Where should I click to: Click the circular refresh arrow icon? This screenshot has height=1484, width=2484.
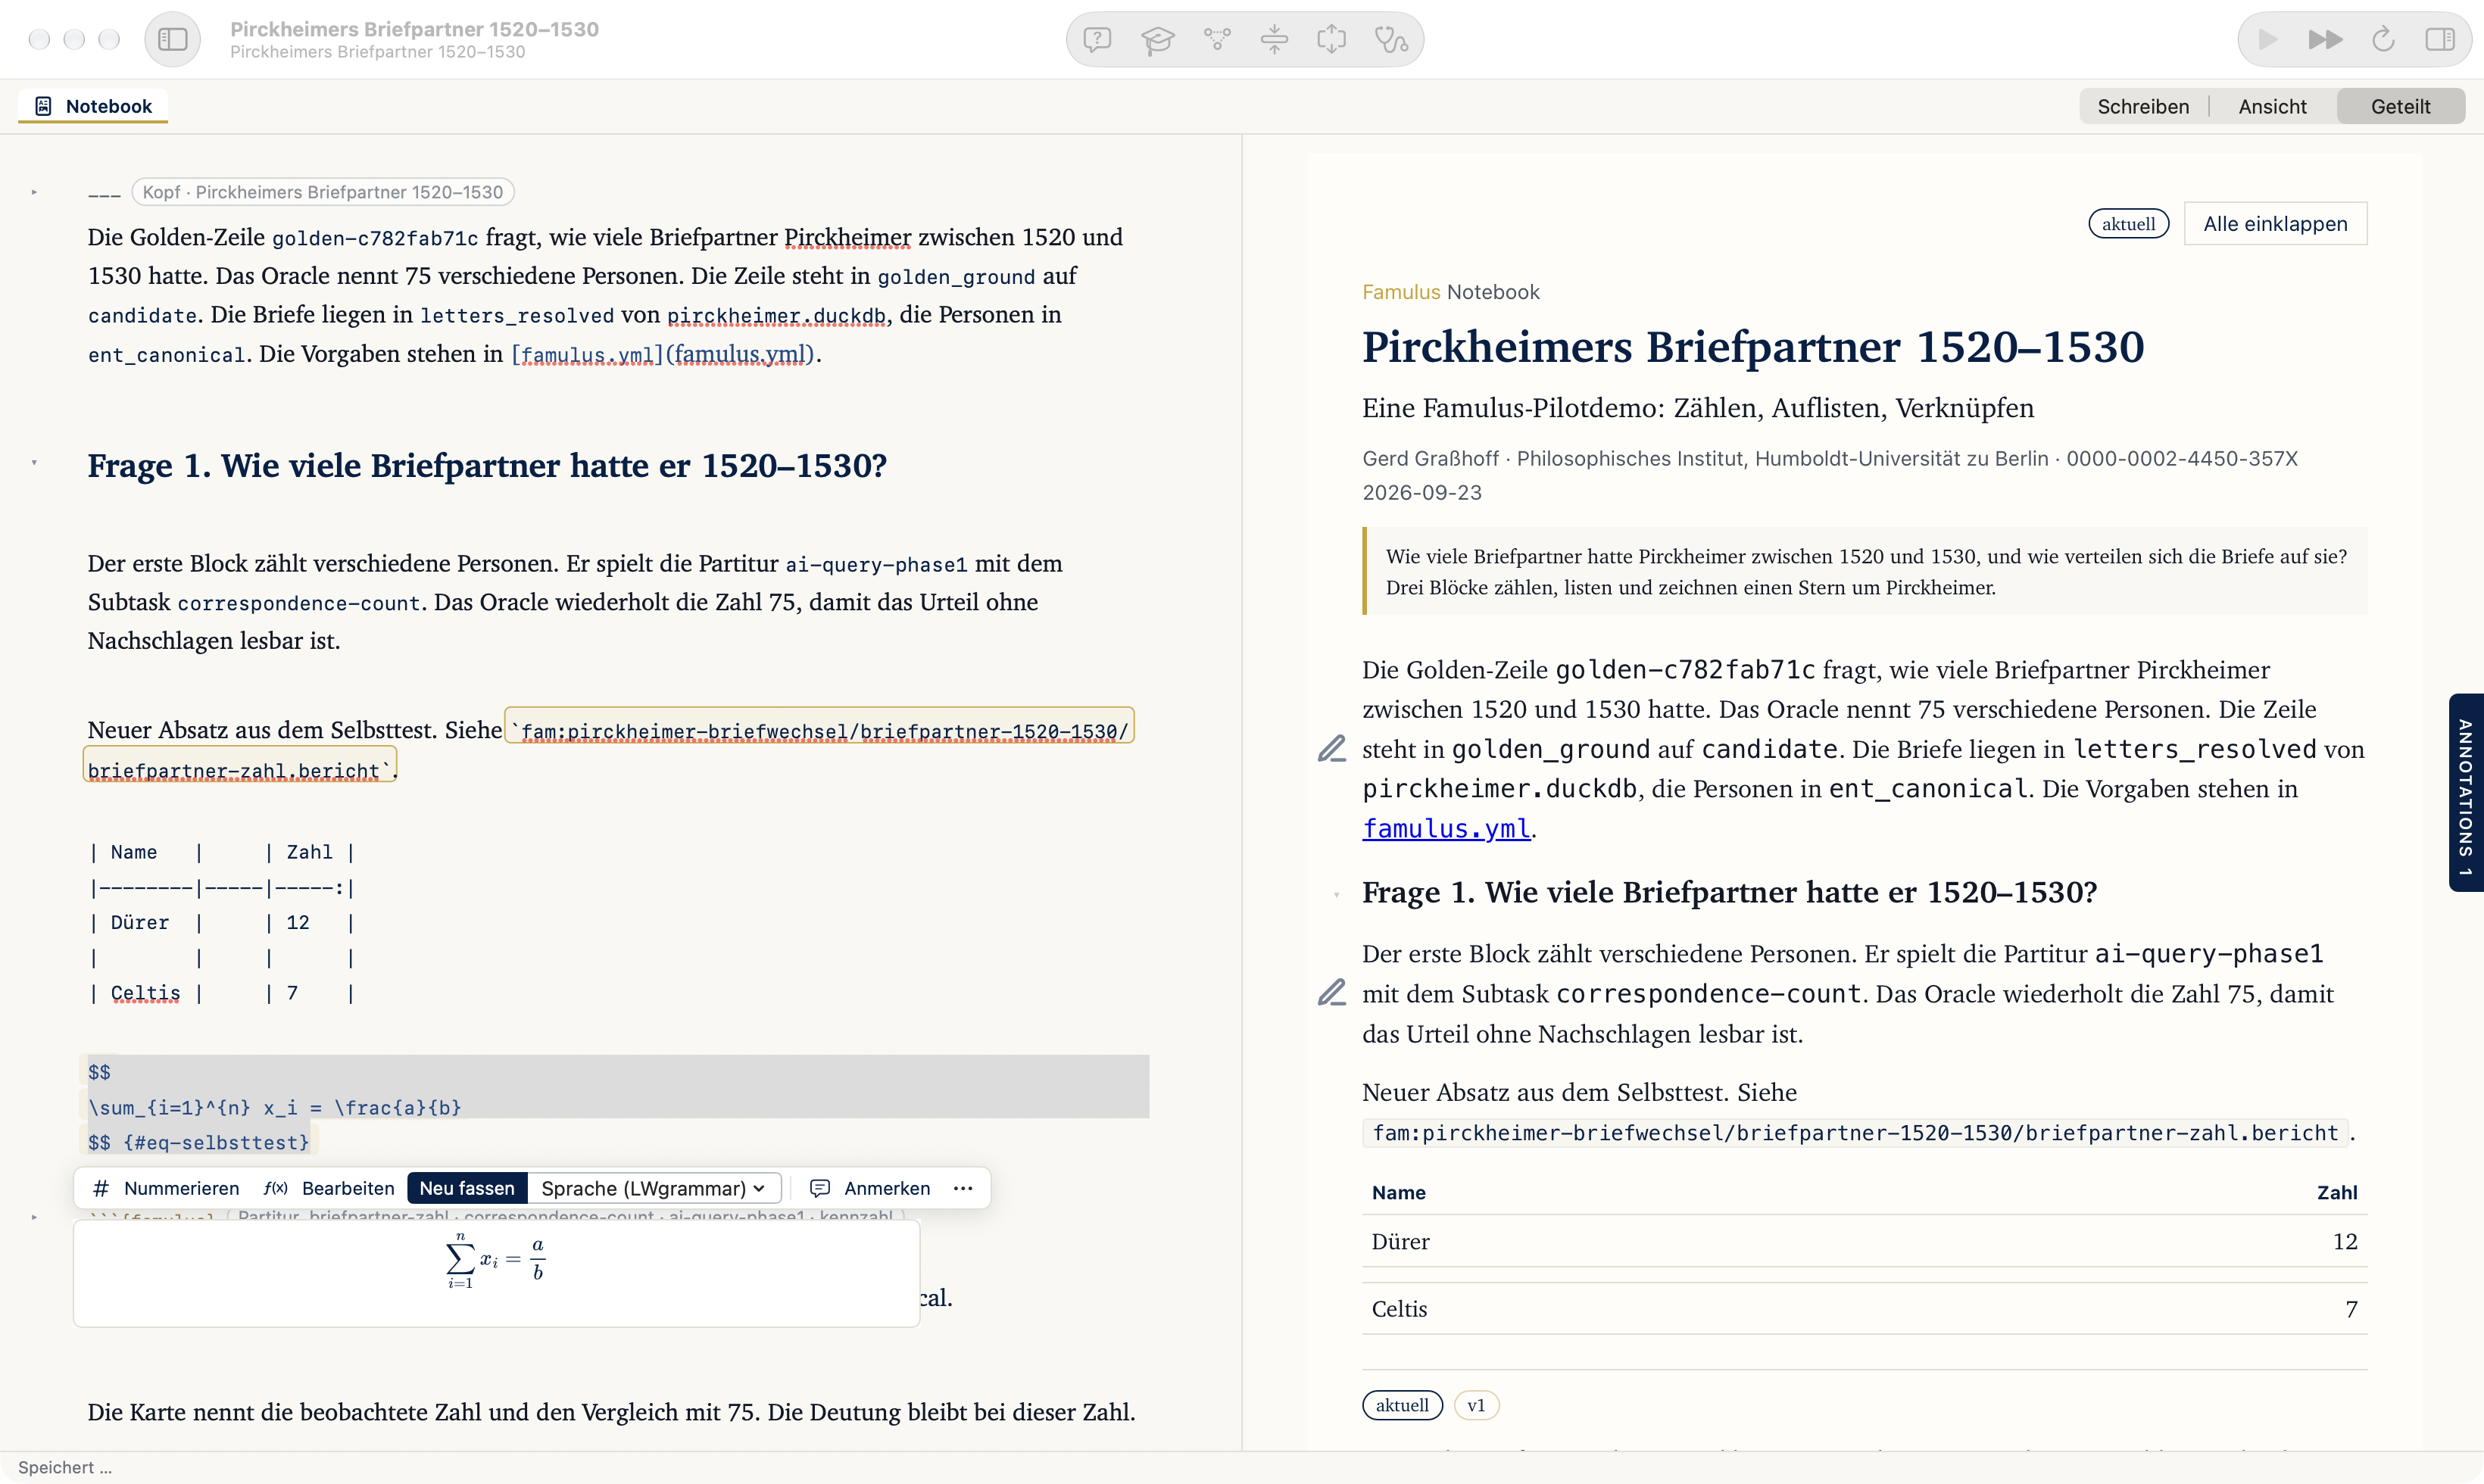pos(2383,39)
